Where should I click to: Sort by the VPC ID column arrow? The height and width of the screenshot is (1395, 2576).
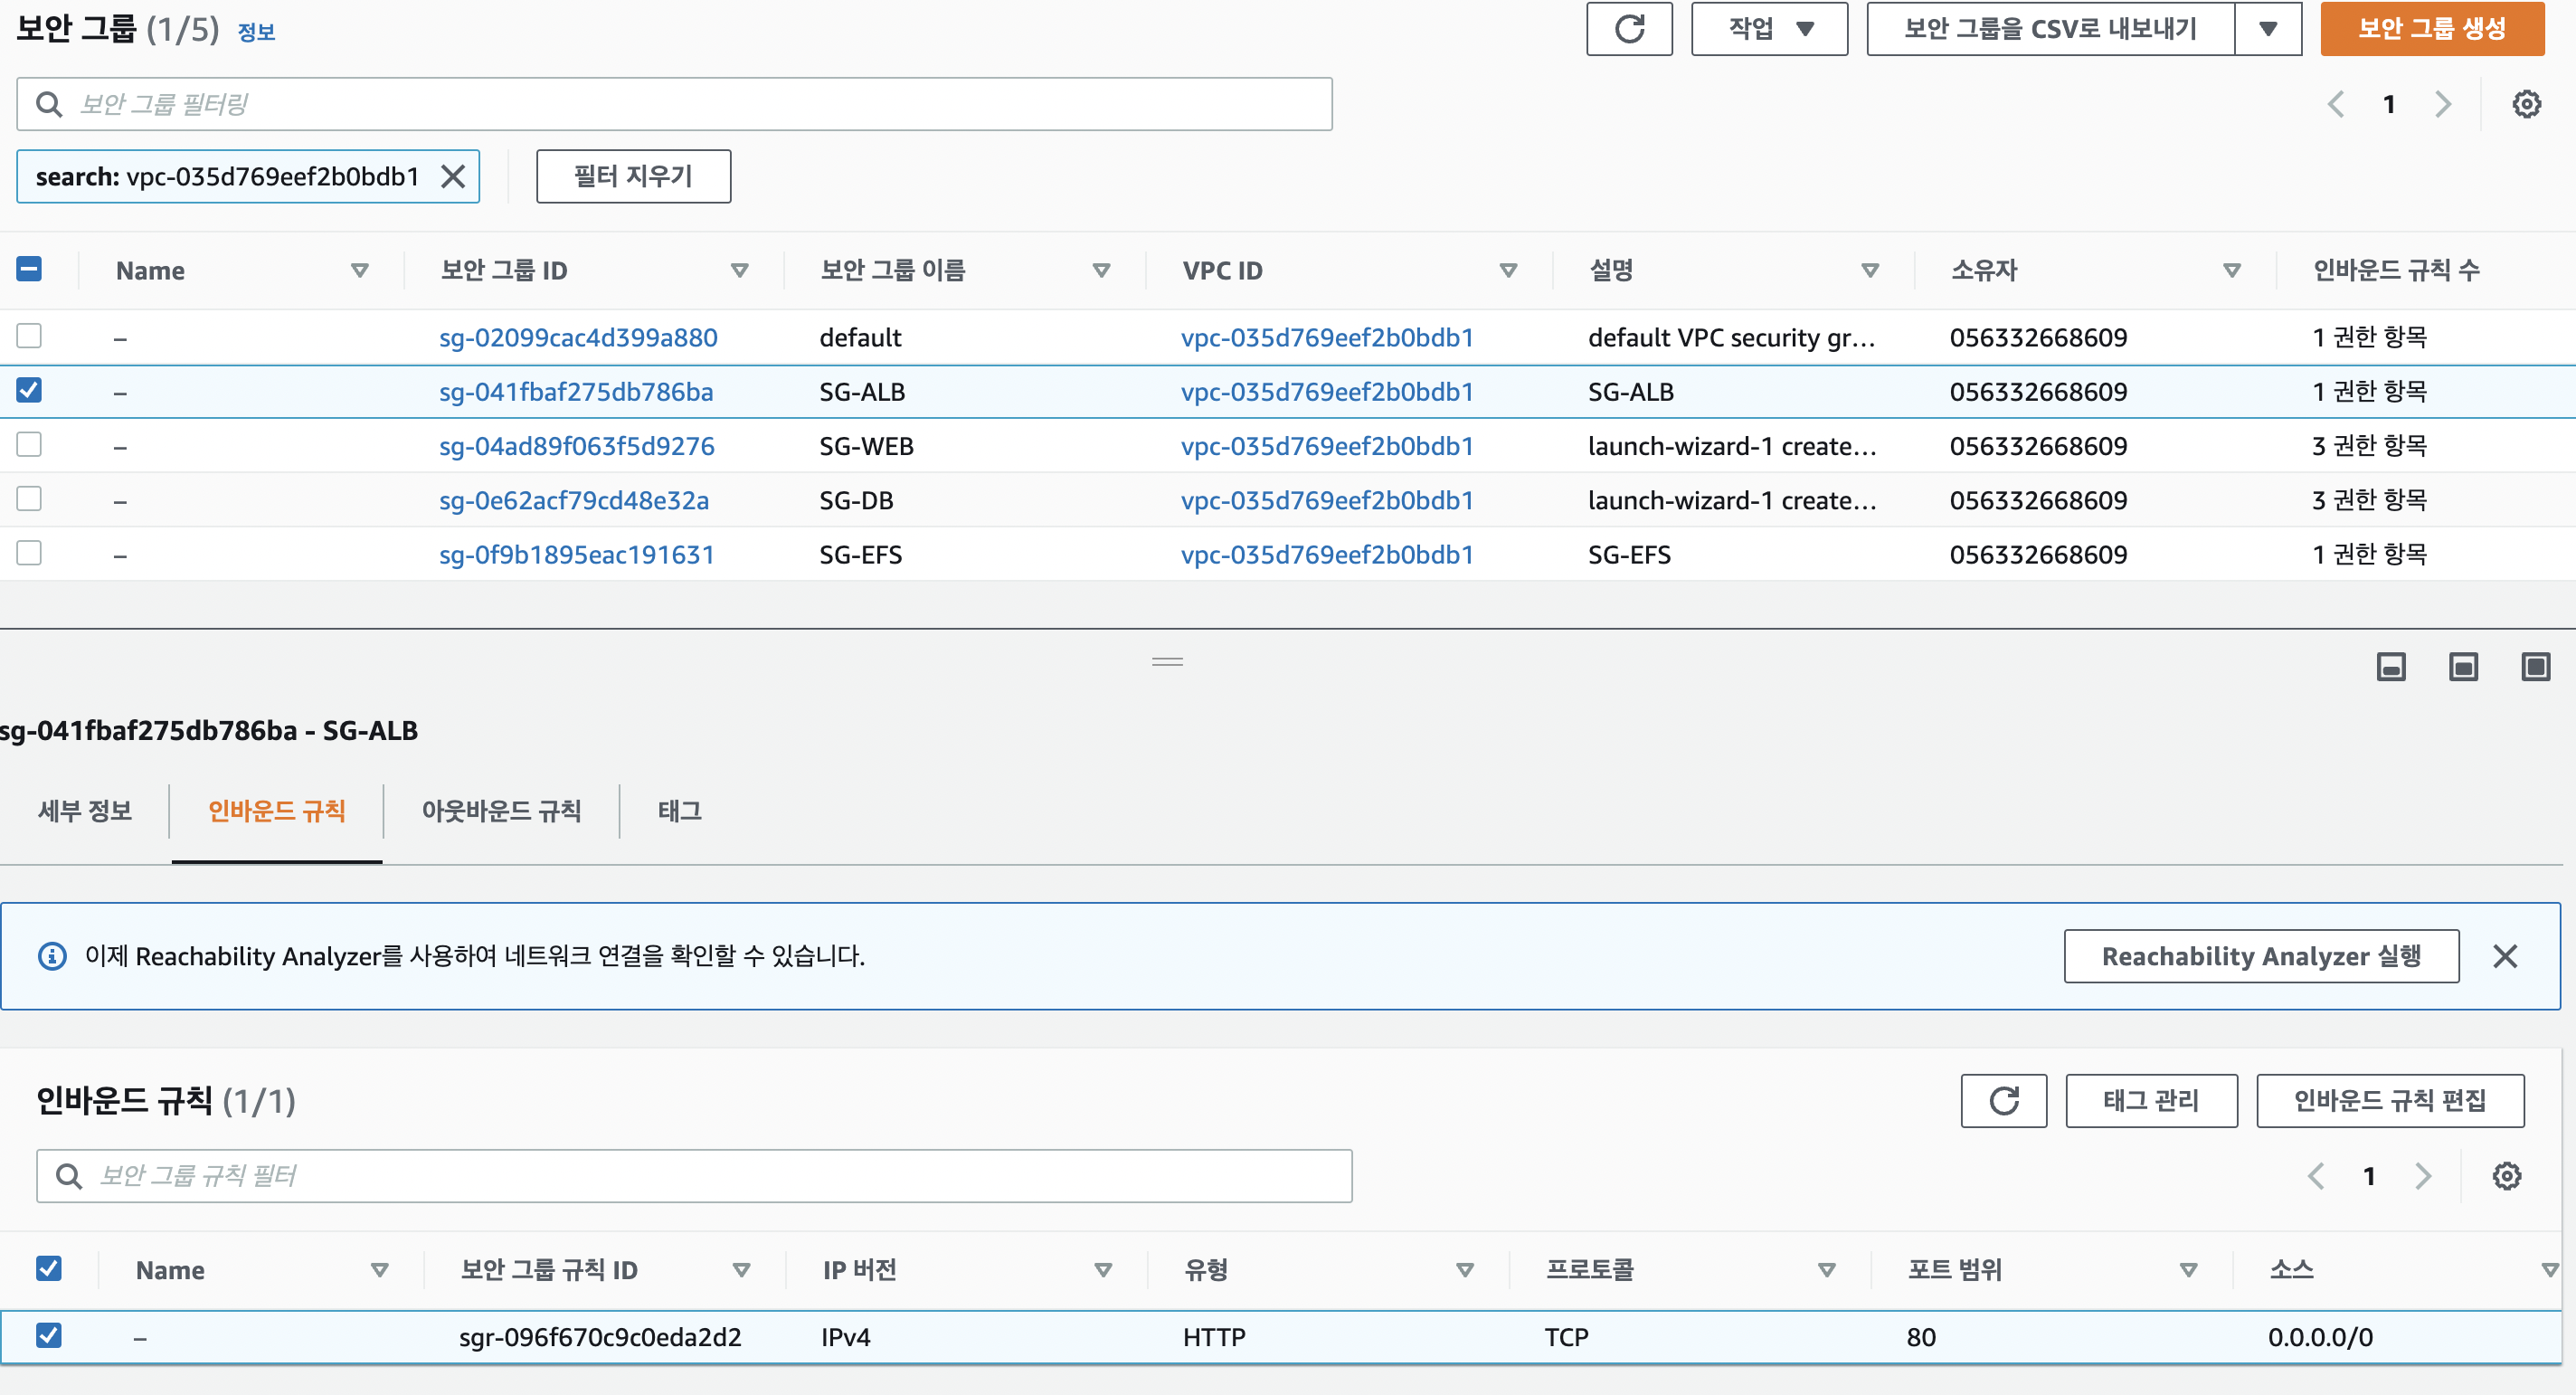click(1508, 270)
